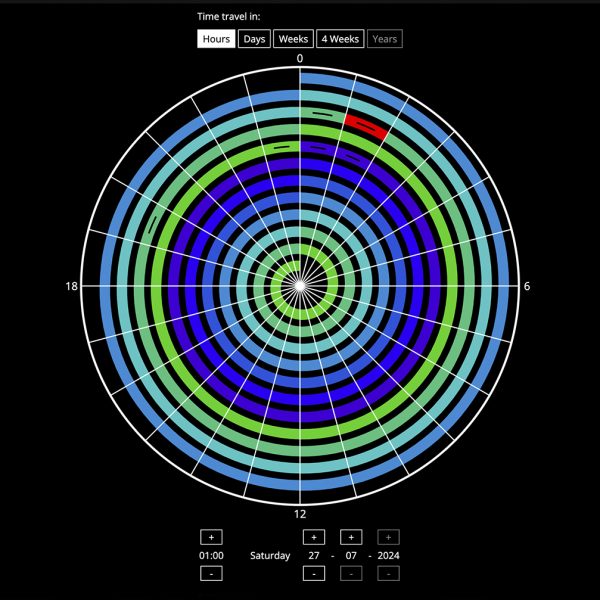
Task: Click the 6 hour label on the dial
Action: (526, 286)
